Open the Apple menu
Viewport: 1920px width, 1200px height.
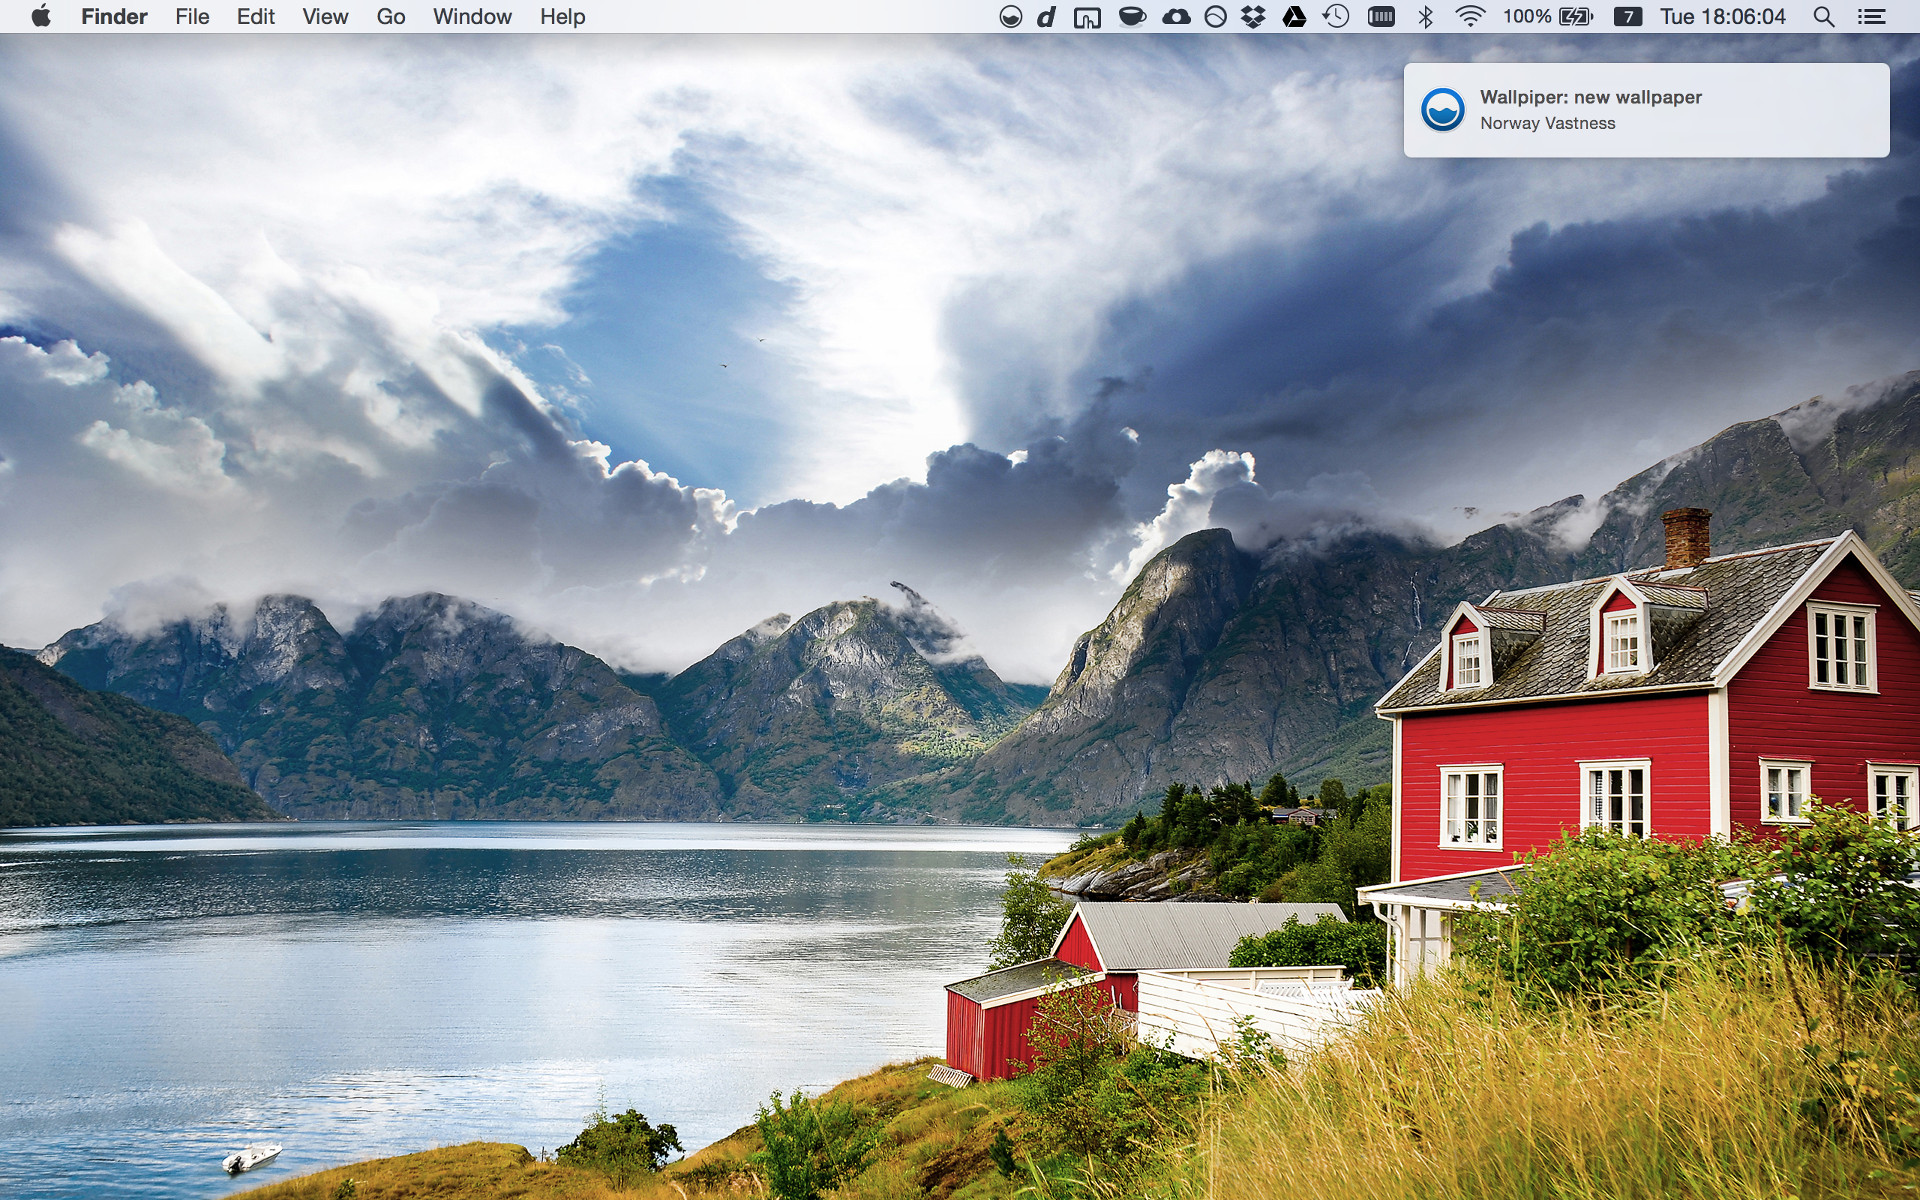pos(40,17)
